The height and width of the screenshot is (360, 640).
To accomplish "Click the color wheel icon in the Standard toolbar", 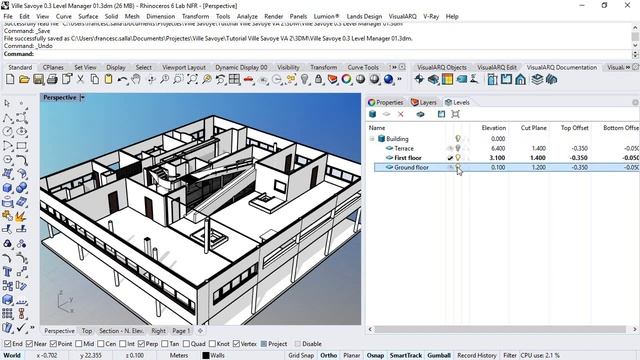I will tap(347, 79).
